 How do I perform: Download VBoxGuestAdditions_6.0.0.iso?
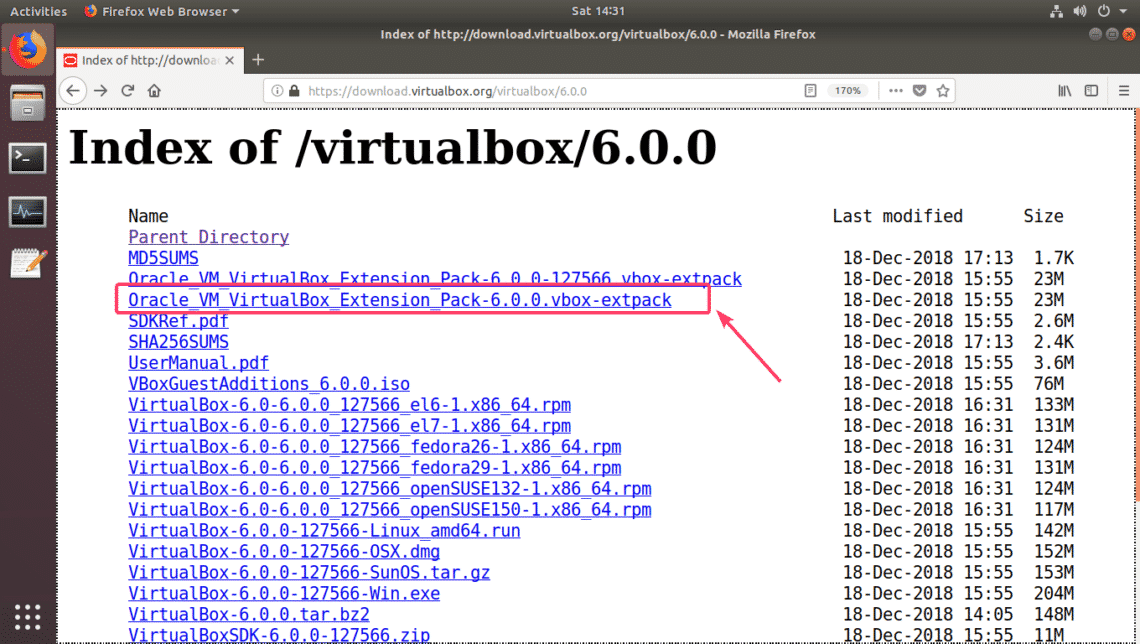(x=269, y=384)
